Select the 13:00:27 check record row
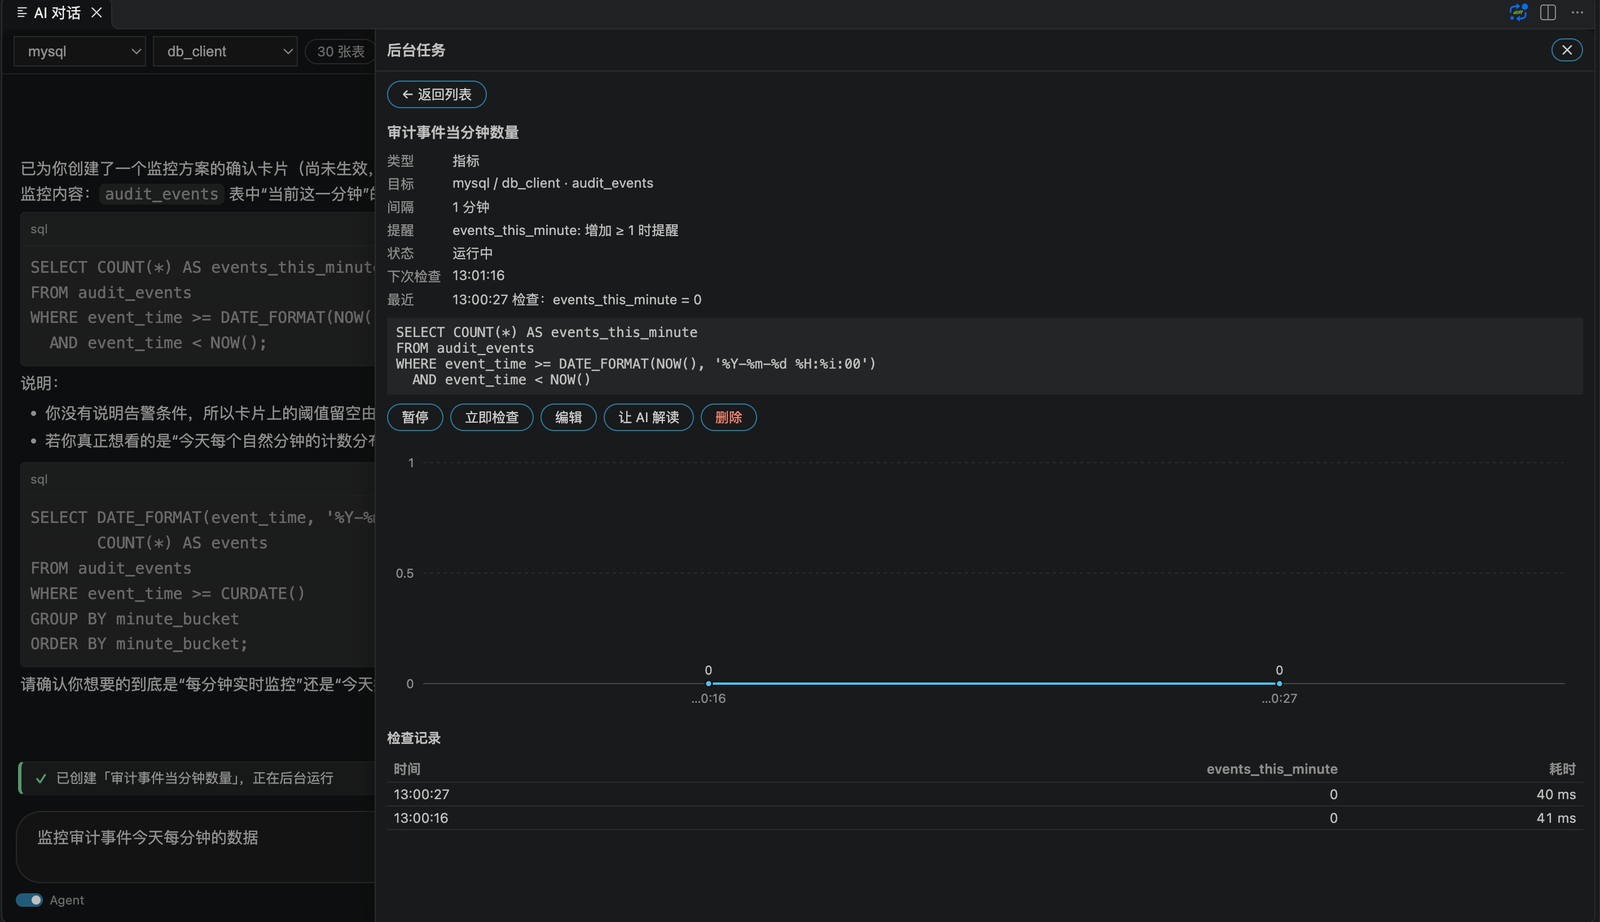The height and width of the screenshot is (922, 1600). pyautogui.click(x=984, y=794)
